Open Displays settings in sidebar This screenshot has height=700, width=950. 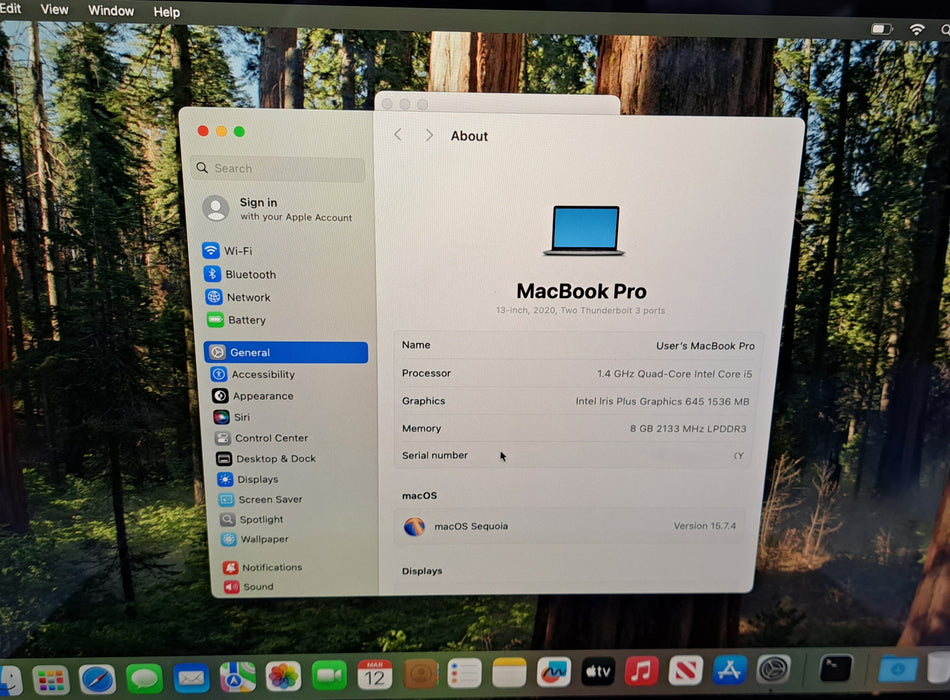coord(248,479)
